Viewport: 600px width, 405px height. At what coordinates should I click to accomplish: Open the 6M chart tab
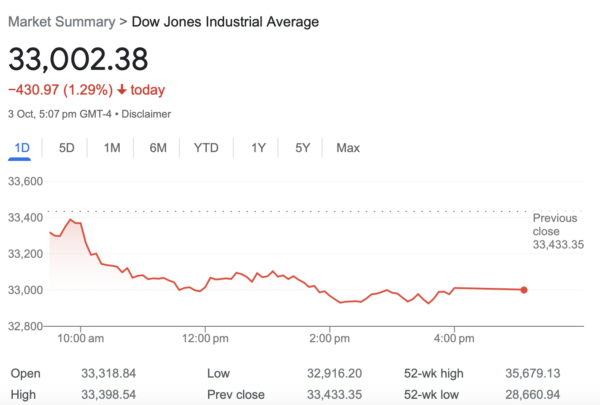158,148
